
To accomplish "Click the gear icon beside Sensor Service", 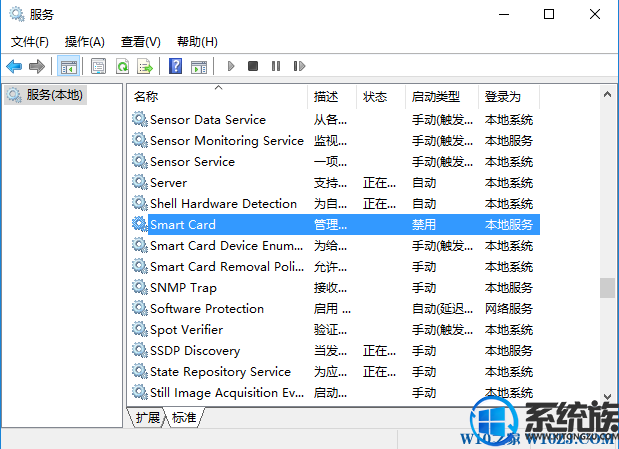I will pyautogui.click(x=139, y=162).
